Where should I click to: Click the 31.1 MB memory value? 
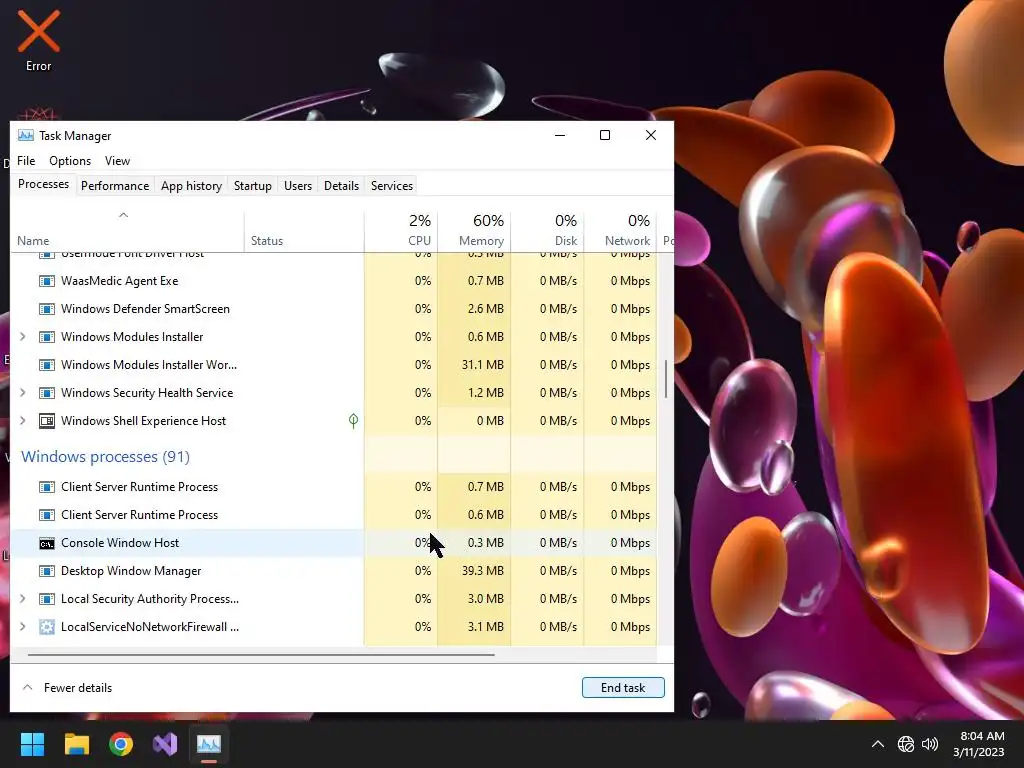point(483,365)
